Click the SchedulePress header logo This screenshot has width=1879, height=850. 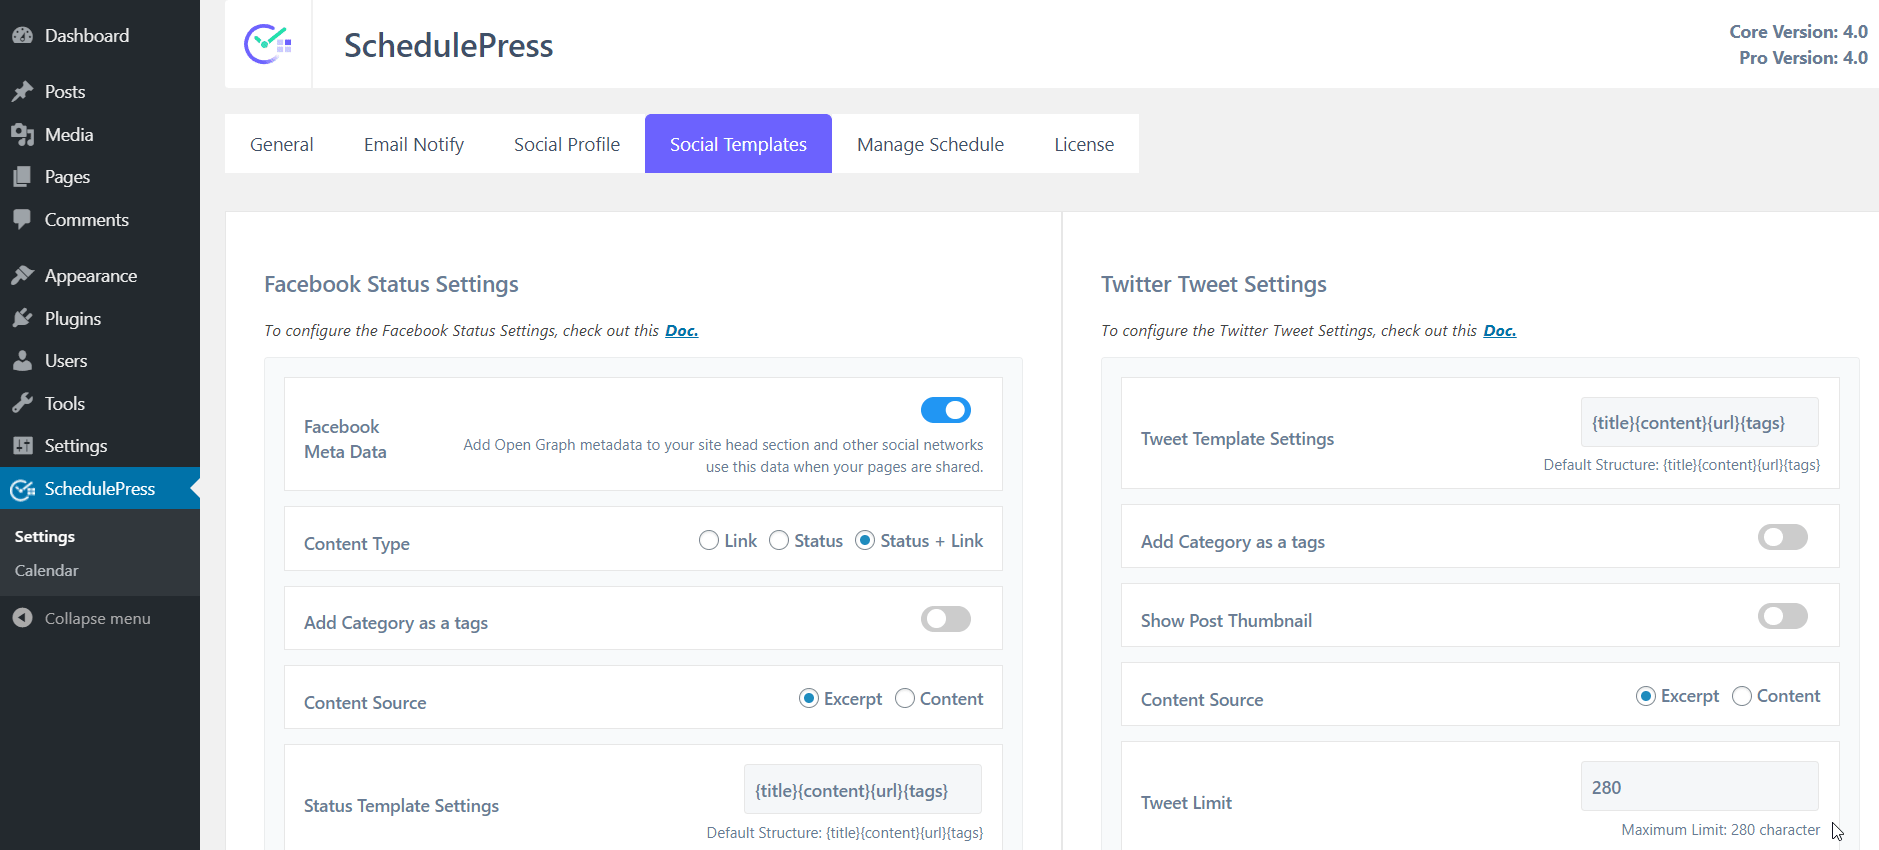click(x=268, y=44)
